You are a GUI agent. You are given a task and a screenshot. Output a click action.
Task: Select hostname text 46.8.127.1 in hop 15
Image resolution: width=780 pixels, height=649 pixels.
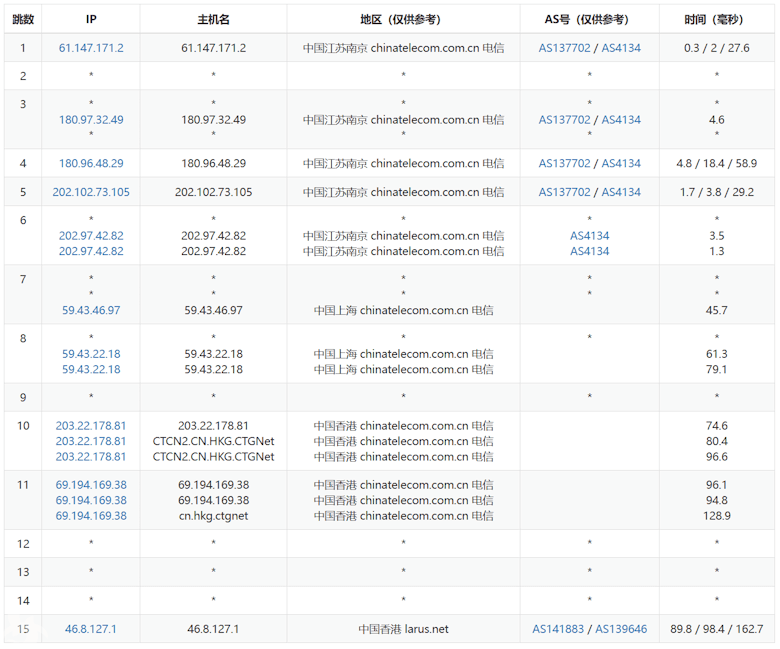pos(213,629)
